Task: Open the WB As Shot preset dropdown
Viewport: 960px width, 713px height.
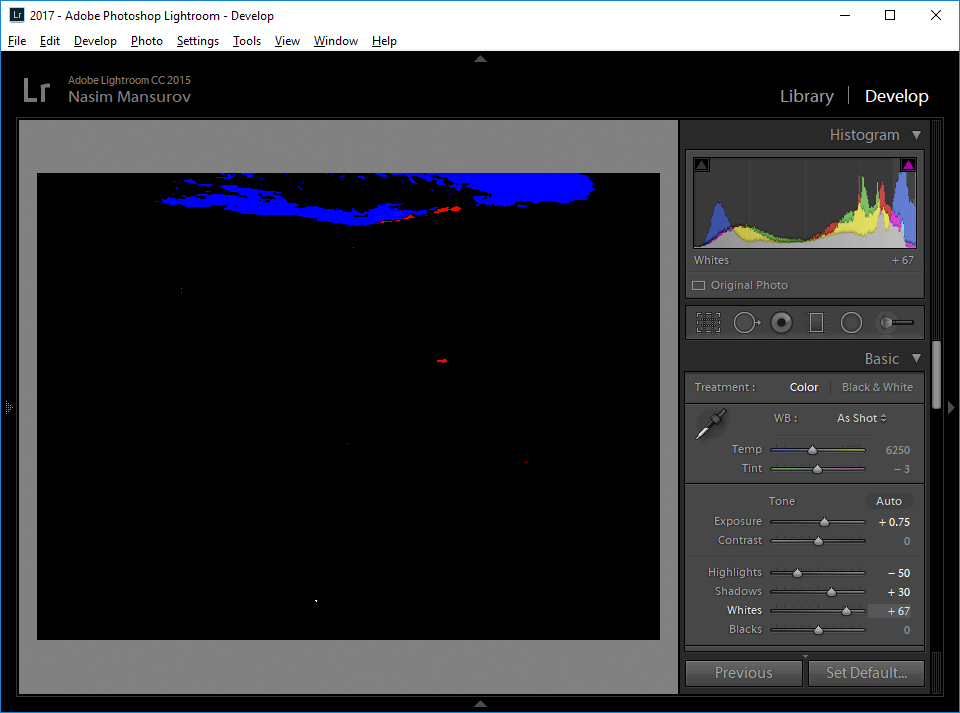Action: point(861,419)
